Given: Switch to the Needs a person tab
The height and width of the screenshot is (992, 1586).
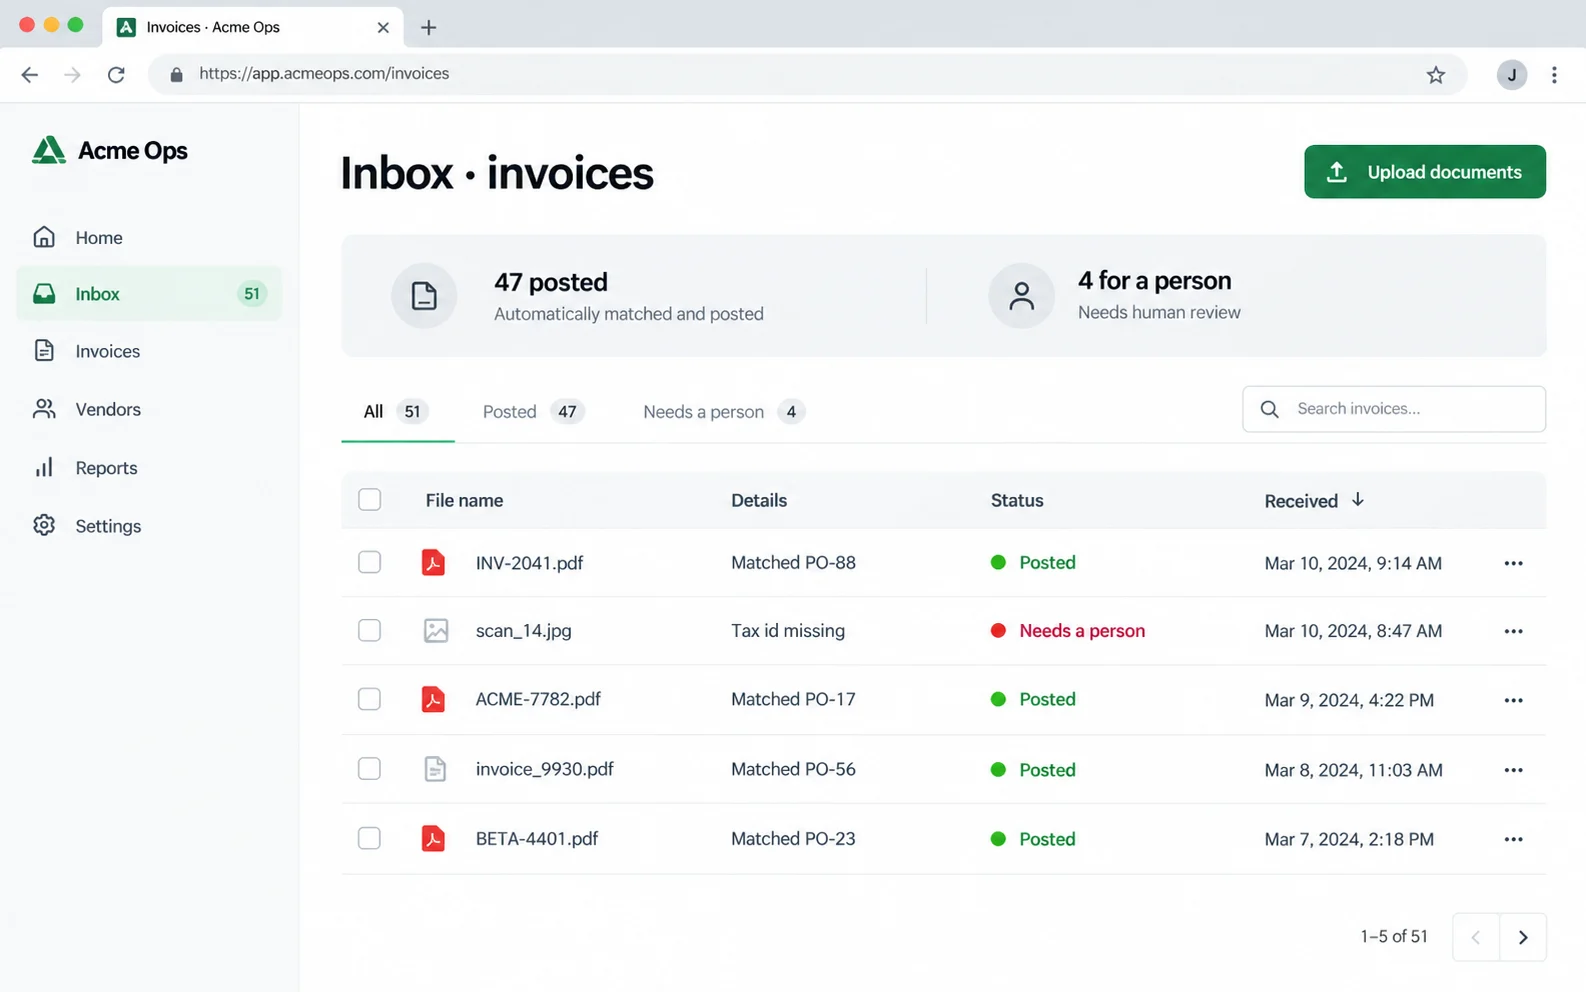Looking at the screenshot, I should pyautogui.click(x=724, y=412).
